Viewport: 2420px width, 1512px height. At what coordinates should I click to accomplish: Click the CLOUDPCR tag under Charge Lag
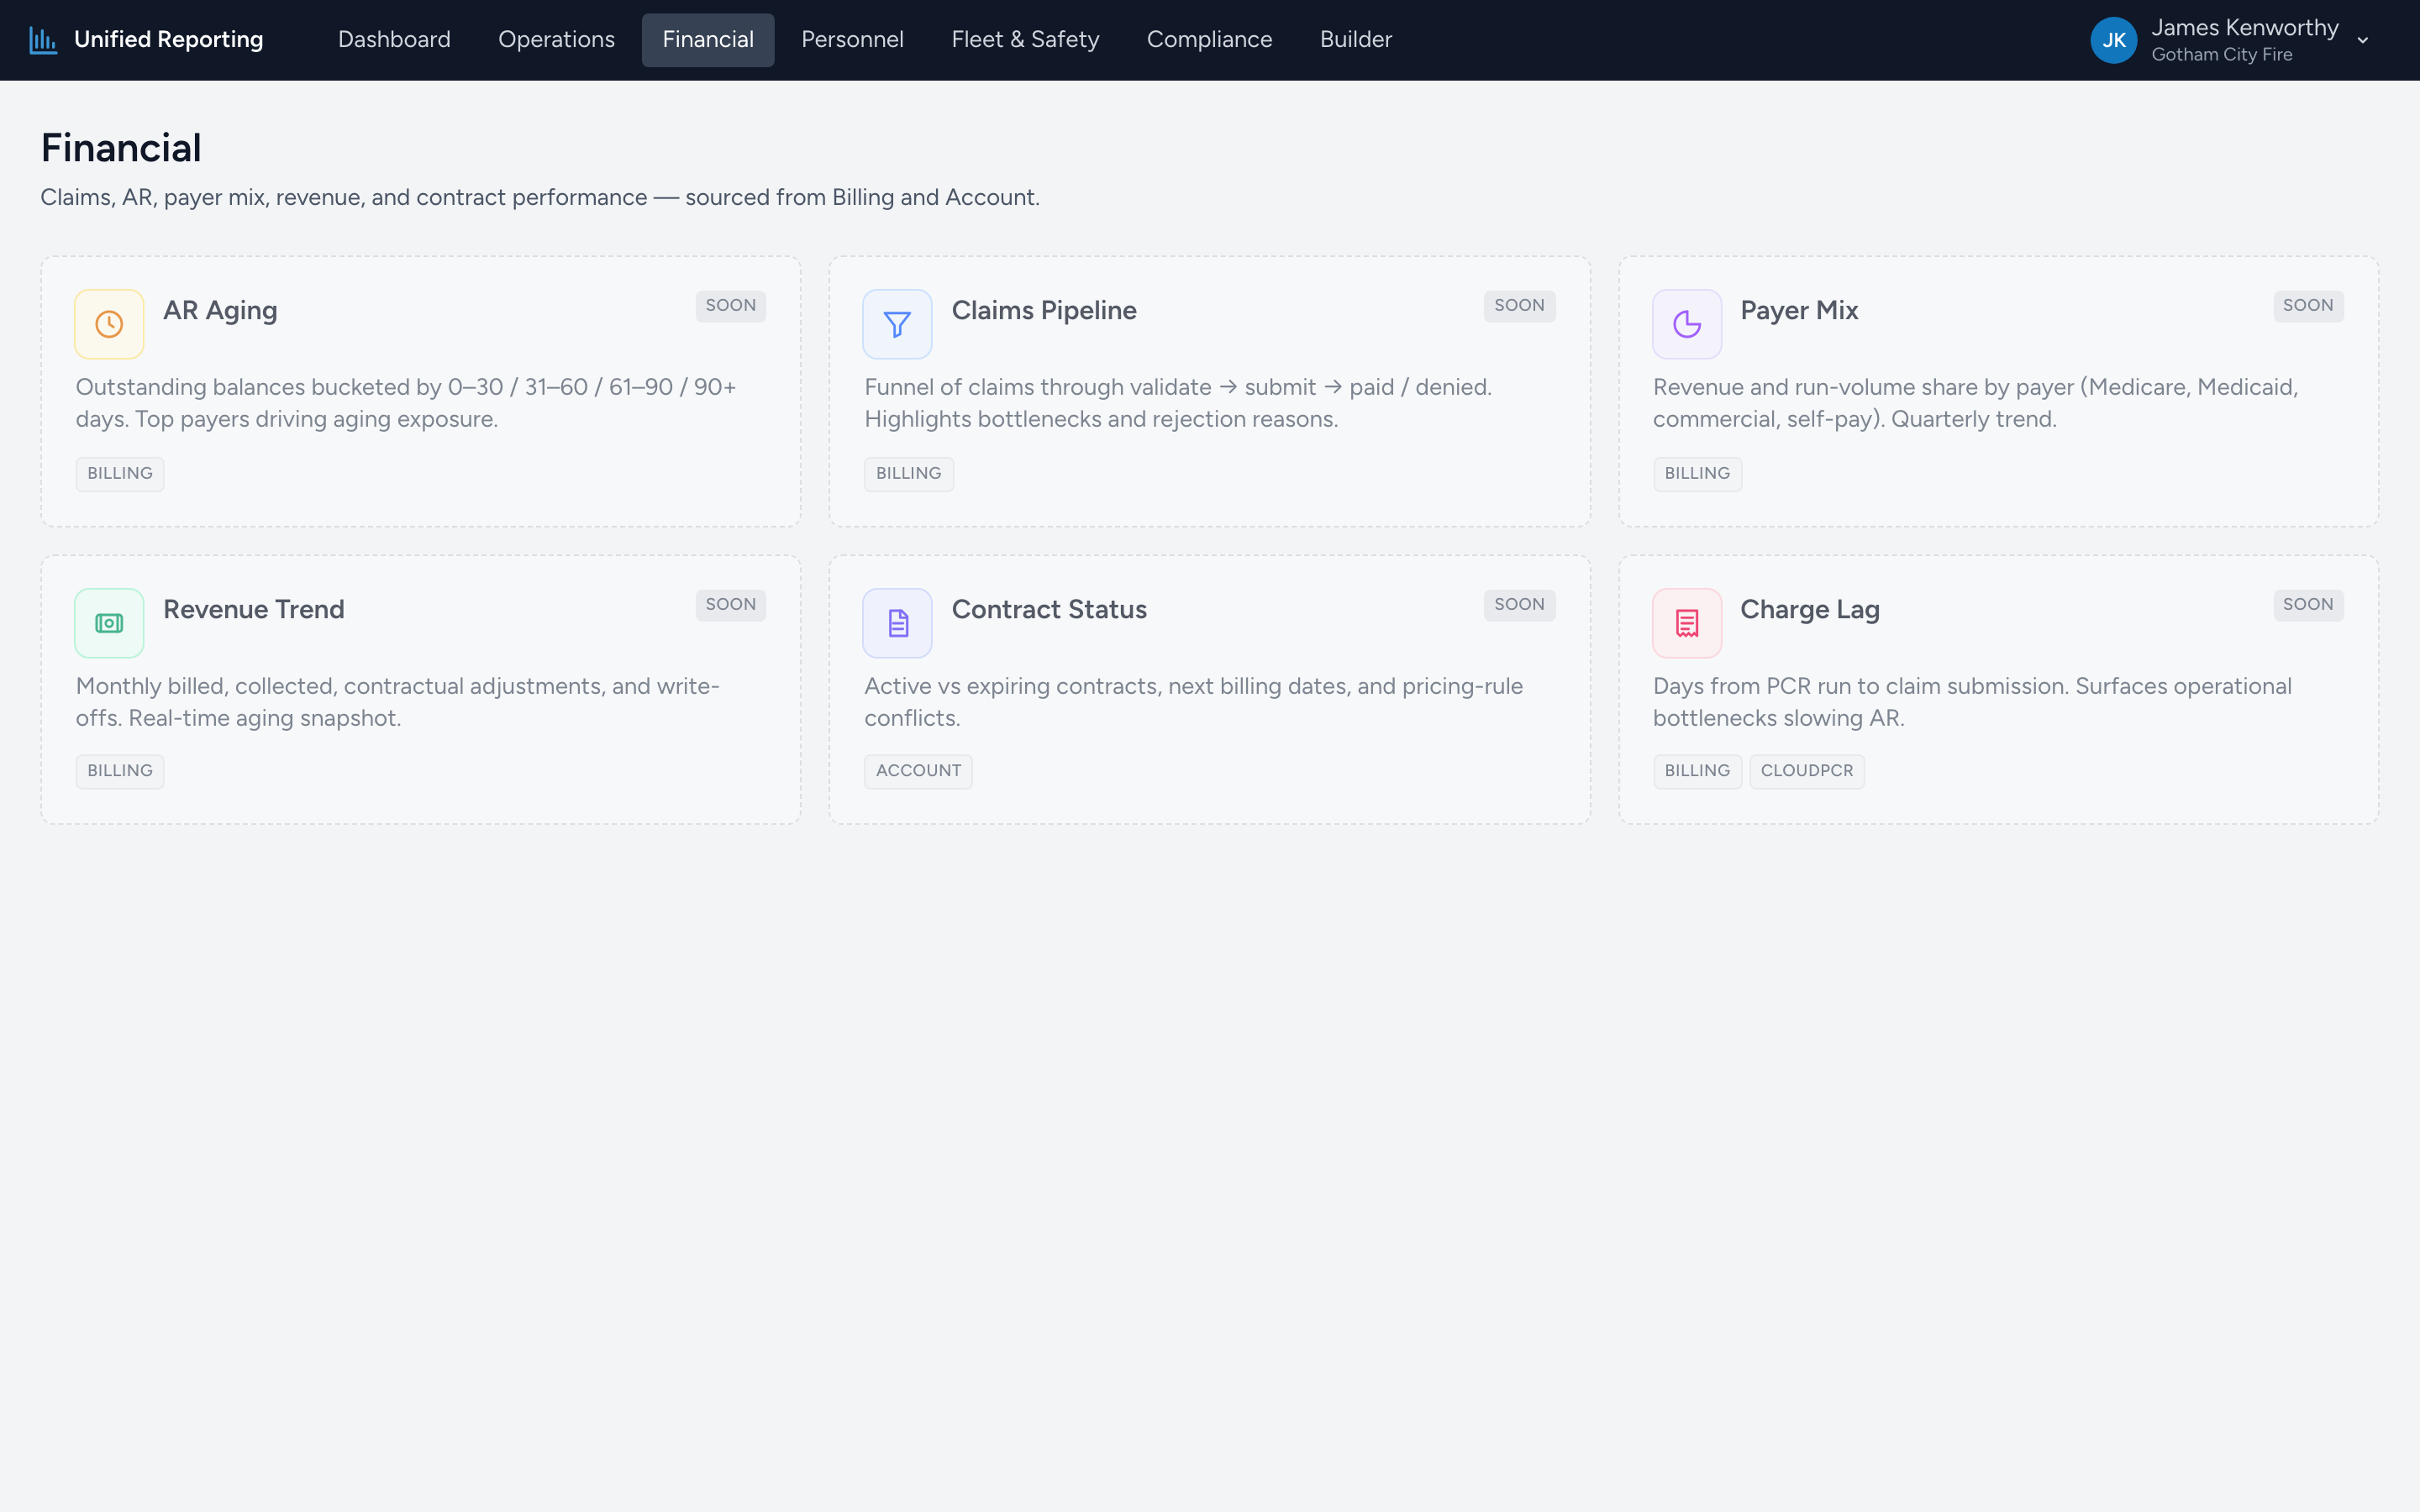click(1806, 771)
